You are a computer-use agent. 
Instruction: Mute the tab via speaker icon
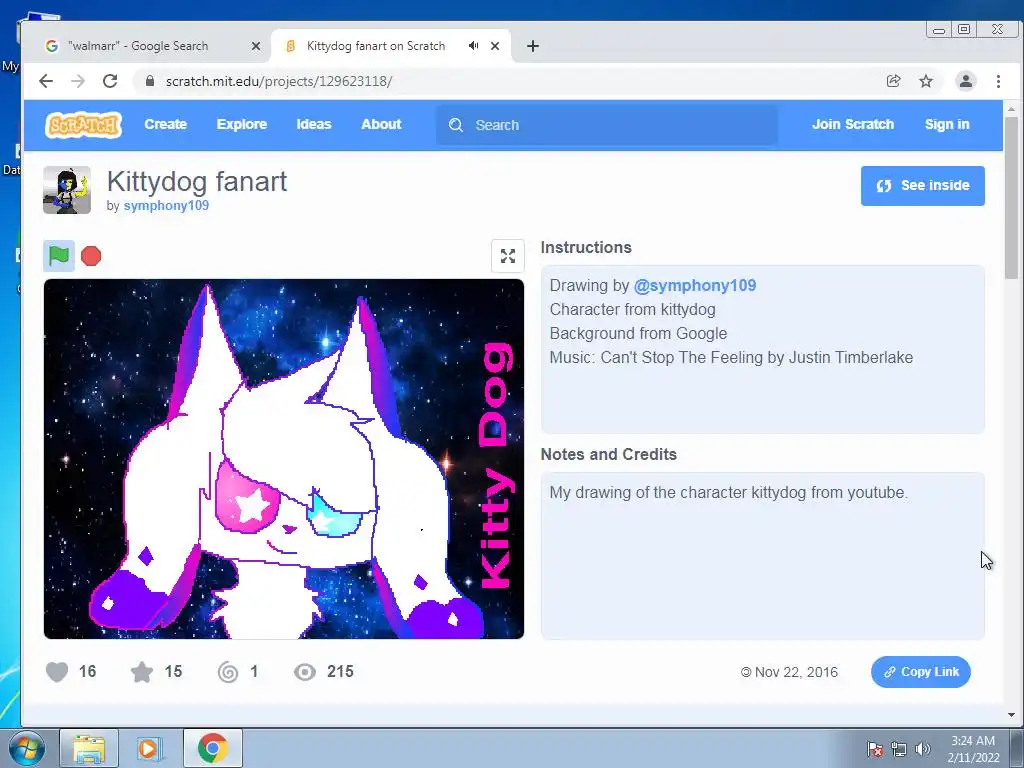[473, 46]
